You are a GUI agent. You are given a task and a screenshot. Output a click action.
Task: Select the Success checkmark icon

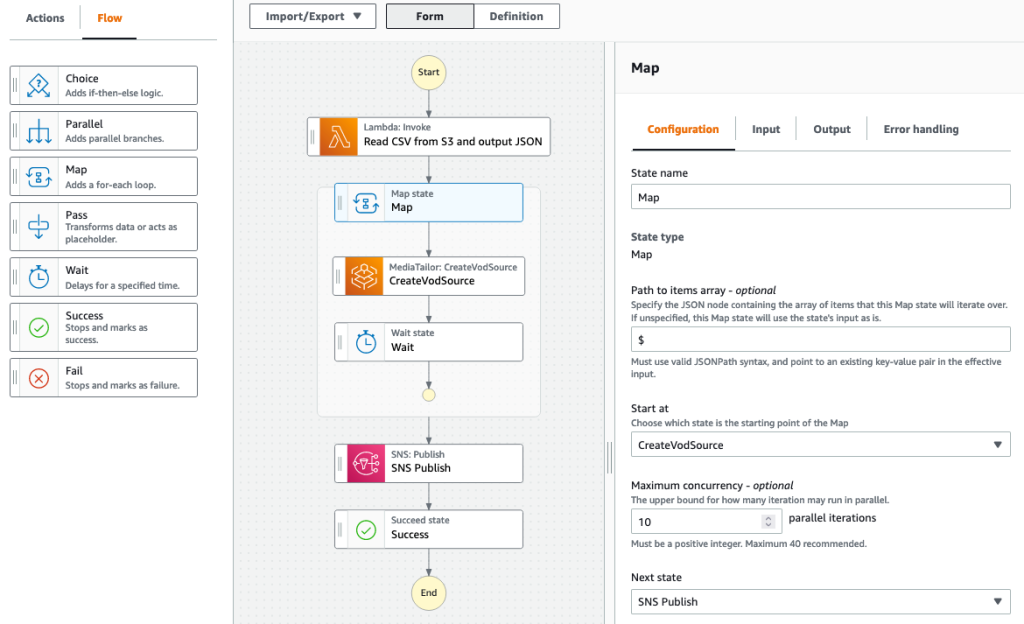pyautogui.click(x=38, y=327)
